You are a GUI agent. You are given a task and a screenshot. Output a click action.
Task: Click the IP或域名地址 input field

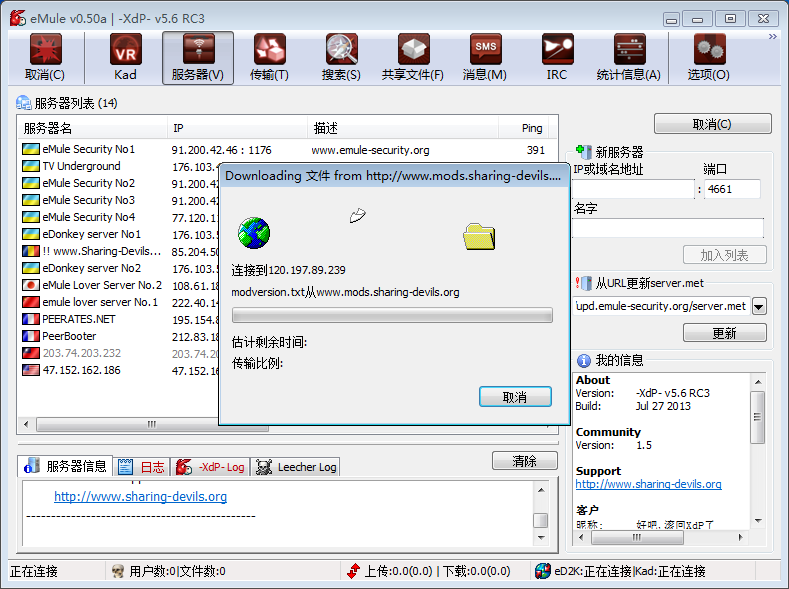point(634,190)
